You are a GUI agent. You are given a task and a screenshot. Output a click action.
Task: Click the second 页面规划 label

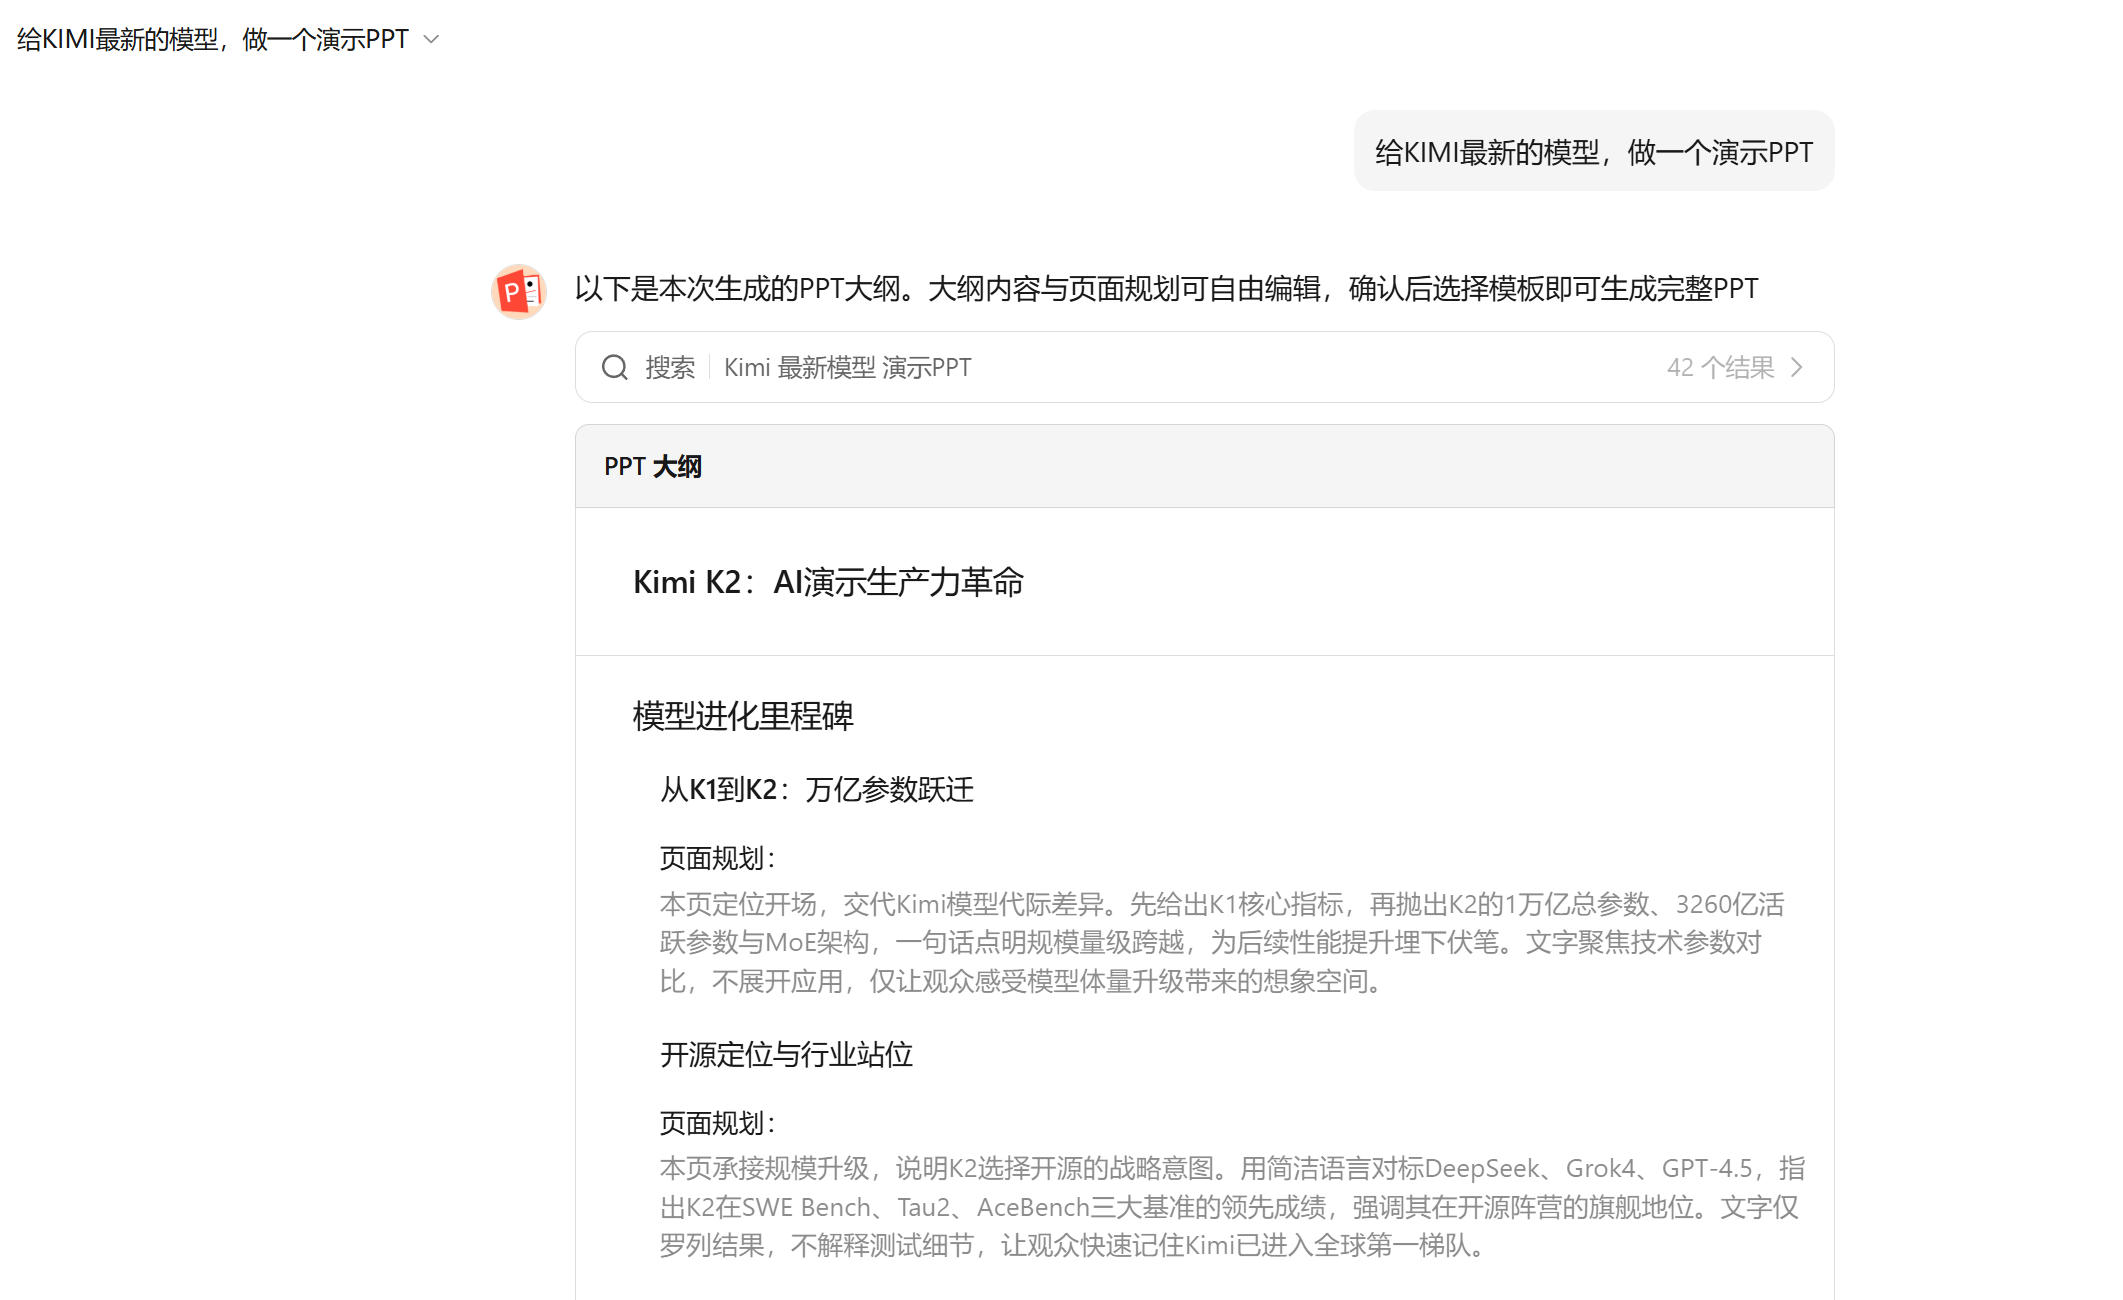[716, 1123]
